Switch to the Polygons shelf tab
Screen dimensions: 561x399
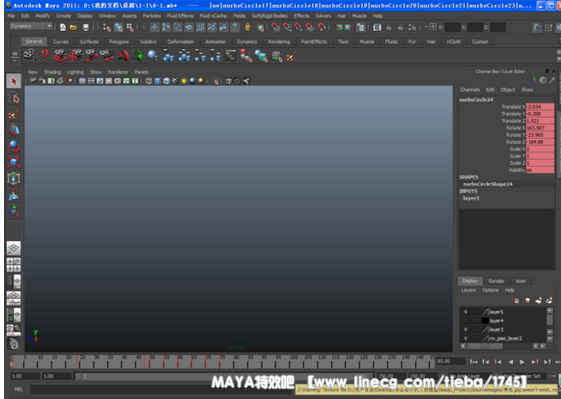[x=119, y=42]
